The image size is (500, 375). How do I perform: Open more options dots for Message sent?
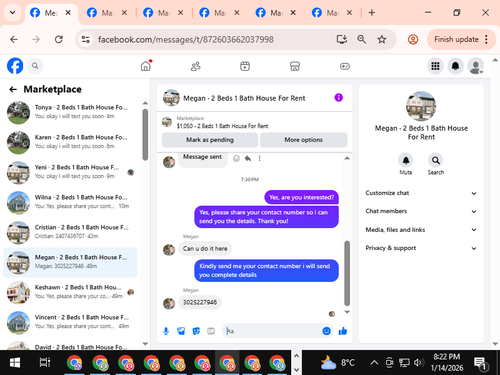click(259, 159)
